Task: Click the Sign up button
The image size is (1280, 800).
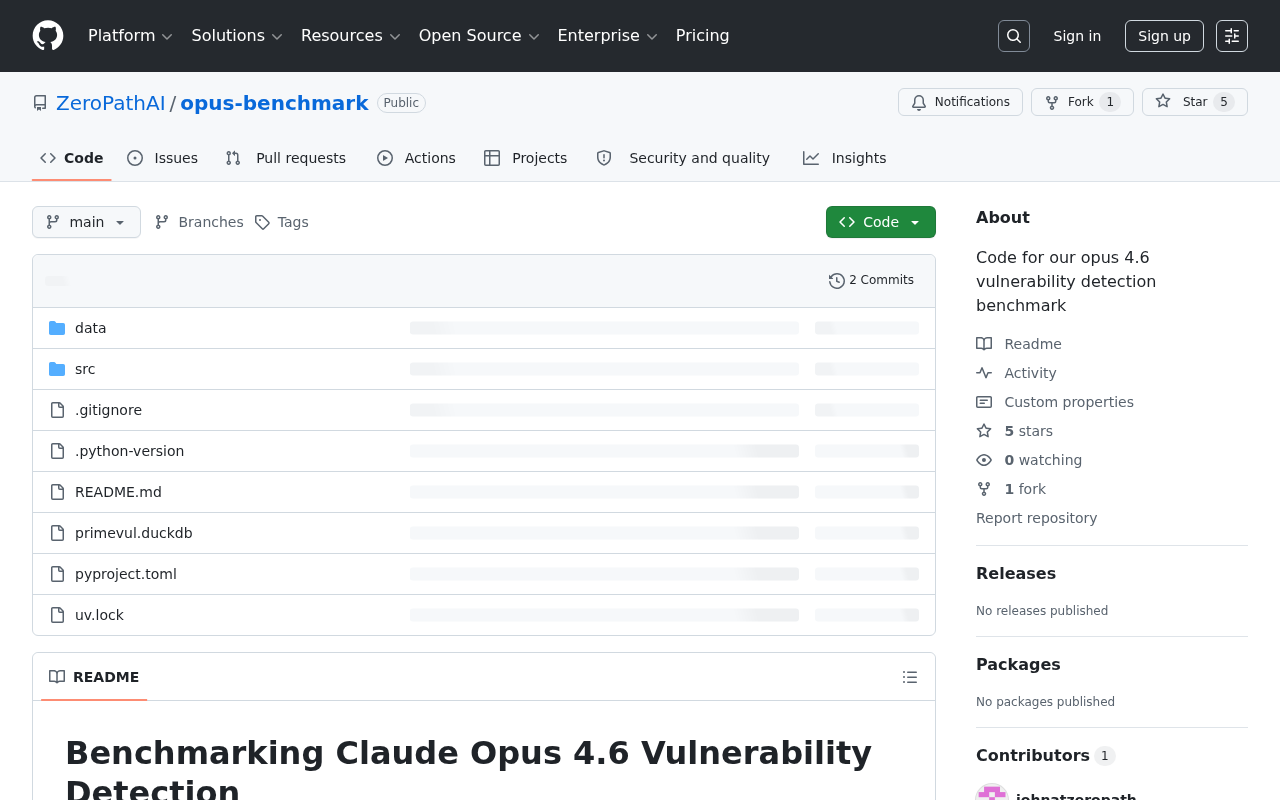Action: point(1164,36)
